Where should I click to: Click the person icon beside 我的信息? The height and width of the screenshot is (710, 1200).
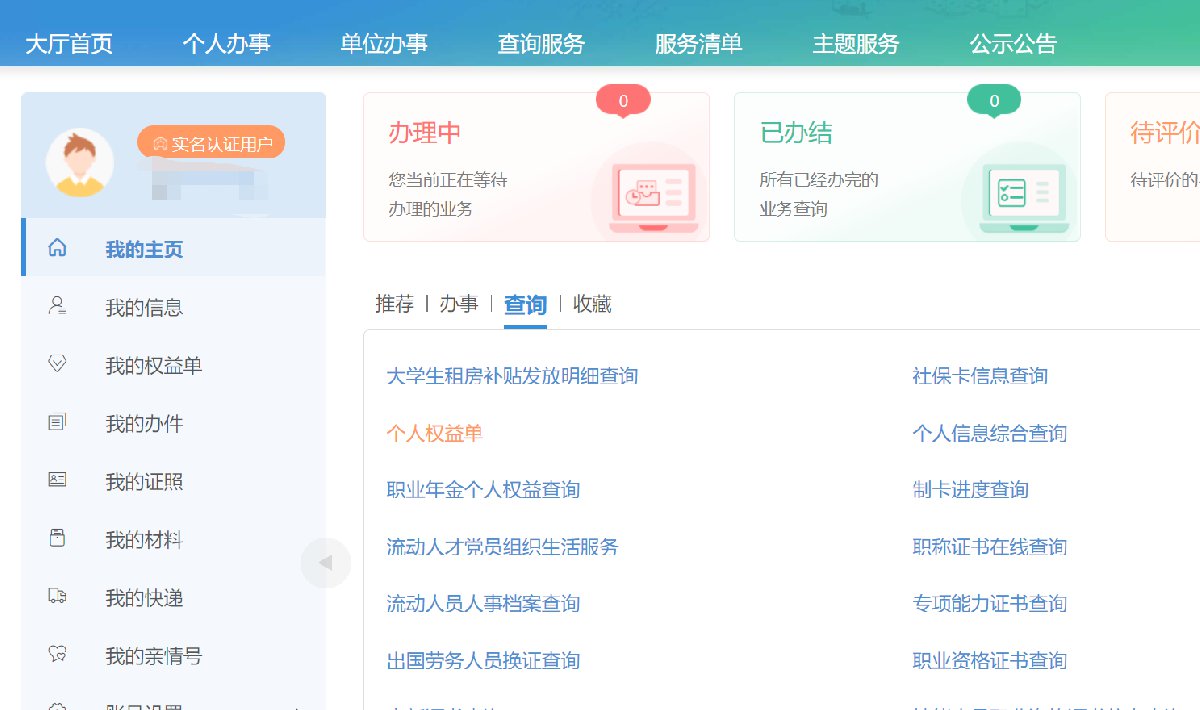[x=57, y=306]
